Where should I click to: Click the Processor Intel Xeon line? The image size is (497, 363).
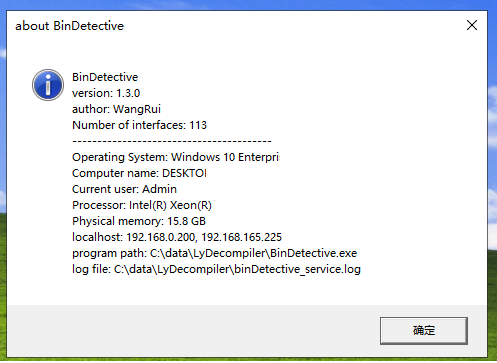tap(142, 205)
